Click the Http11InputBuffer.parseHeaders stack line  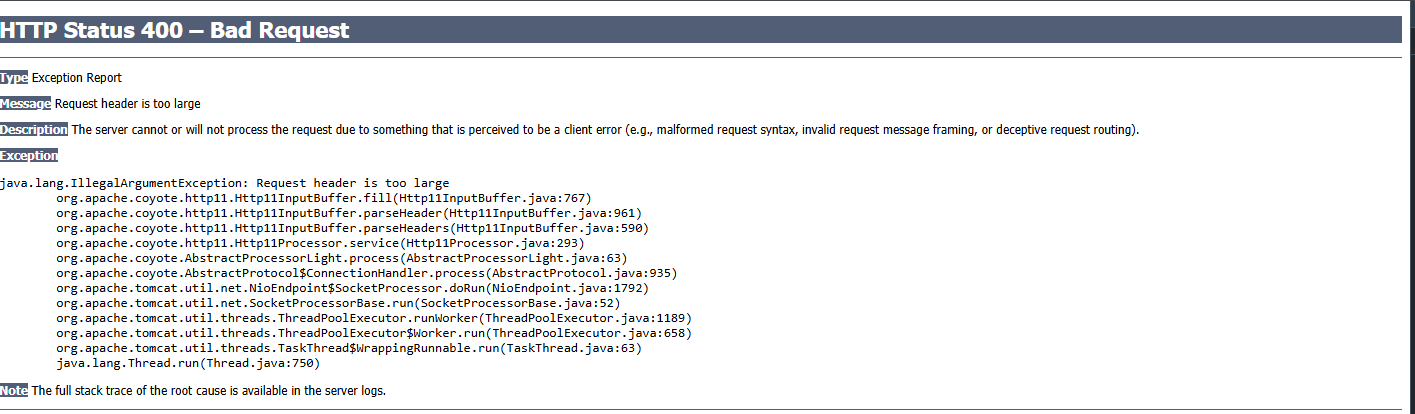(352, 228)
